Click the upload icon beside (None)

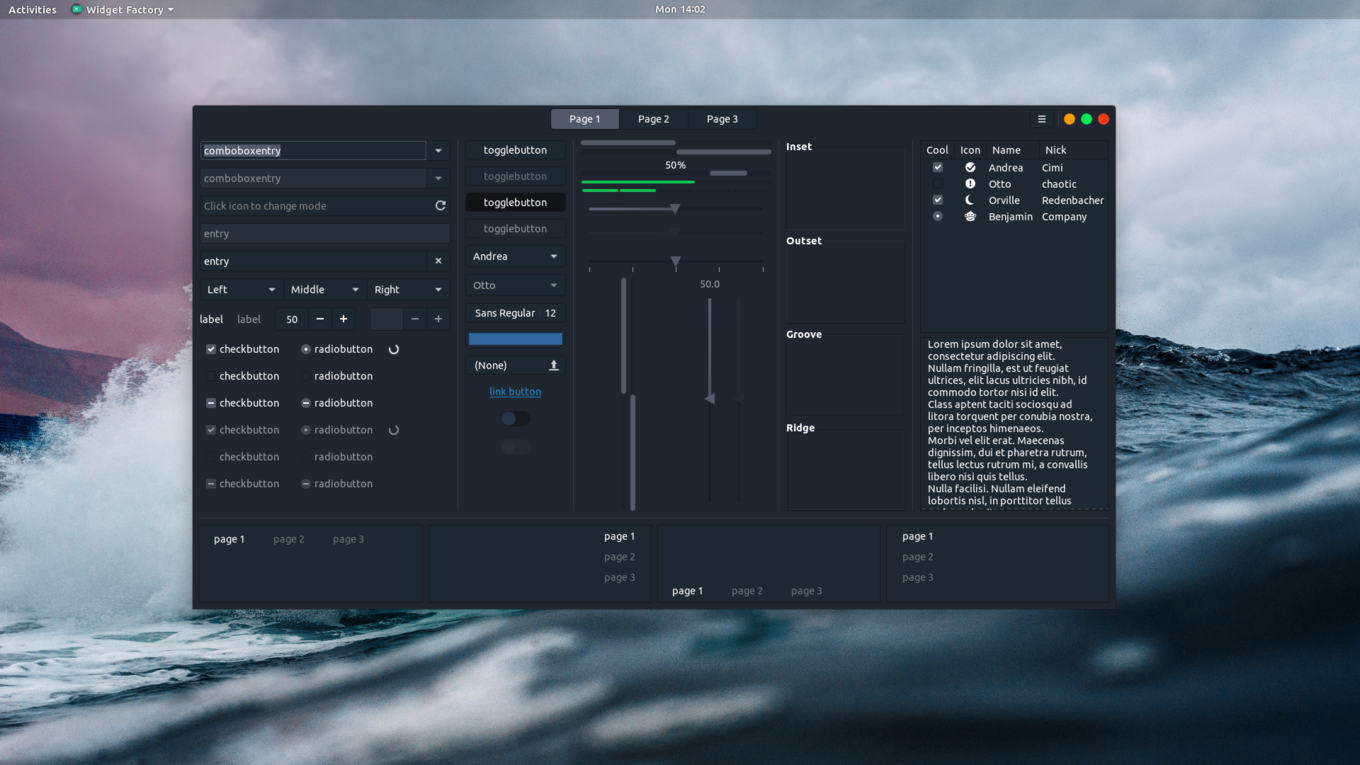click(x=553, y=365)
